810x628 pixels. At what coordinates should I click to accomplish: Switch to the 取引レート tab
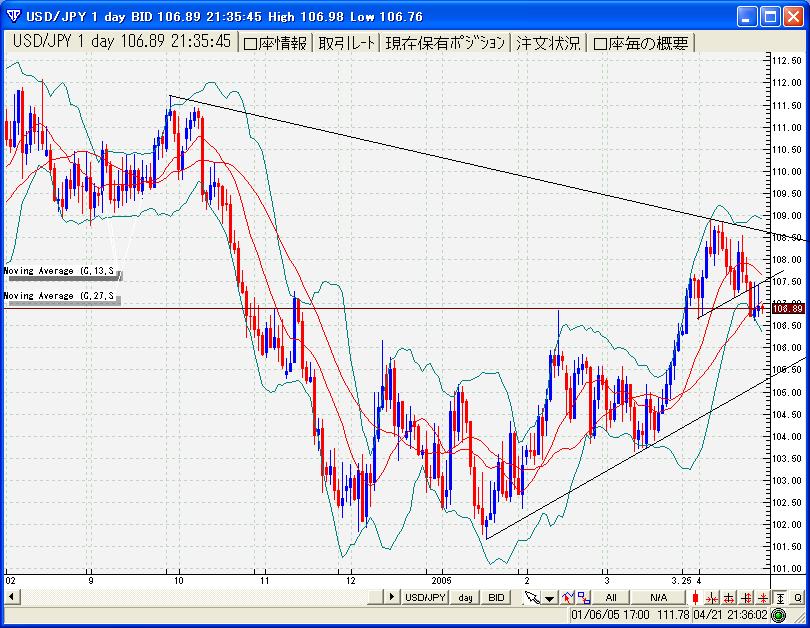346,43
